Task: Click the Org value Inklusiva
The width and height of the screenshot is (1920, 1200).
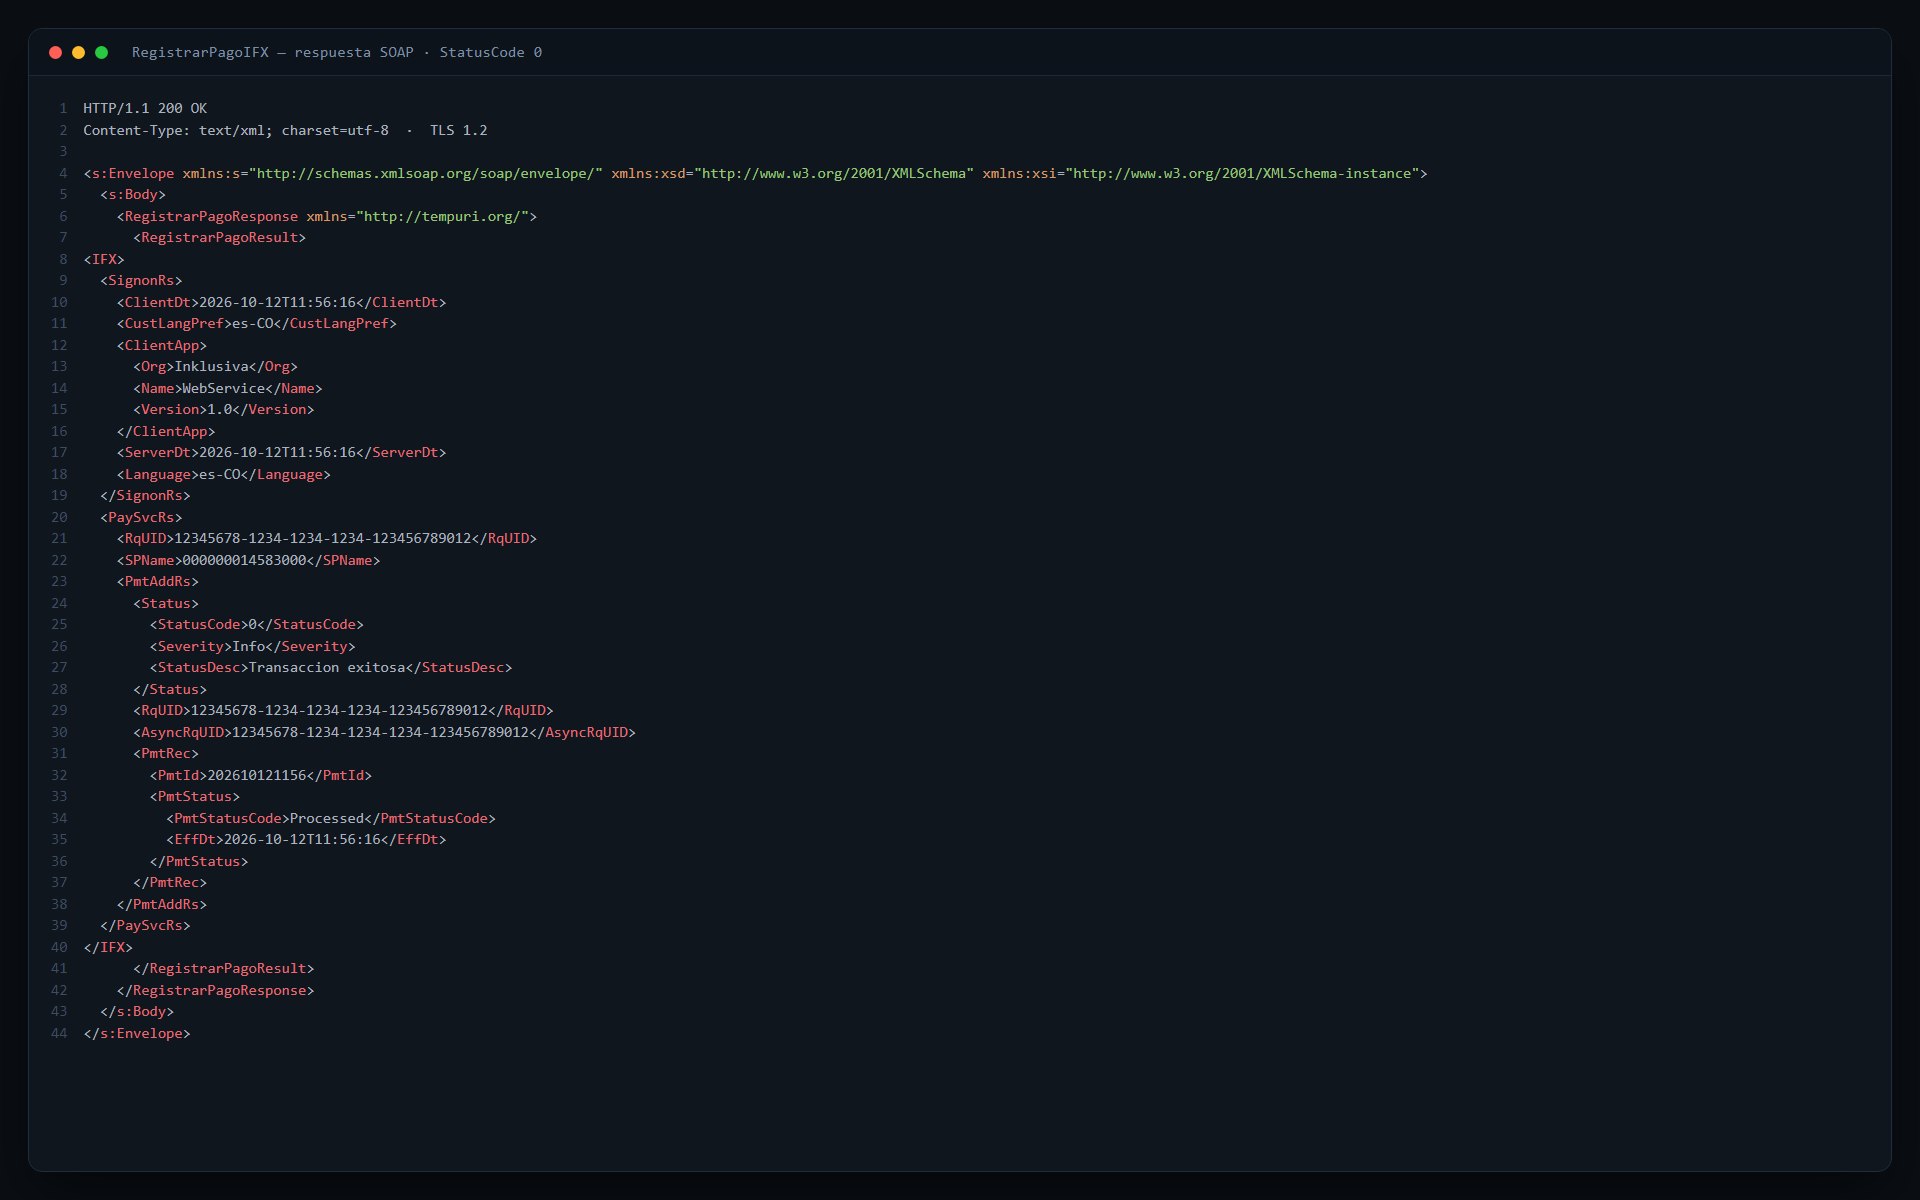Action: (211, 366)
